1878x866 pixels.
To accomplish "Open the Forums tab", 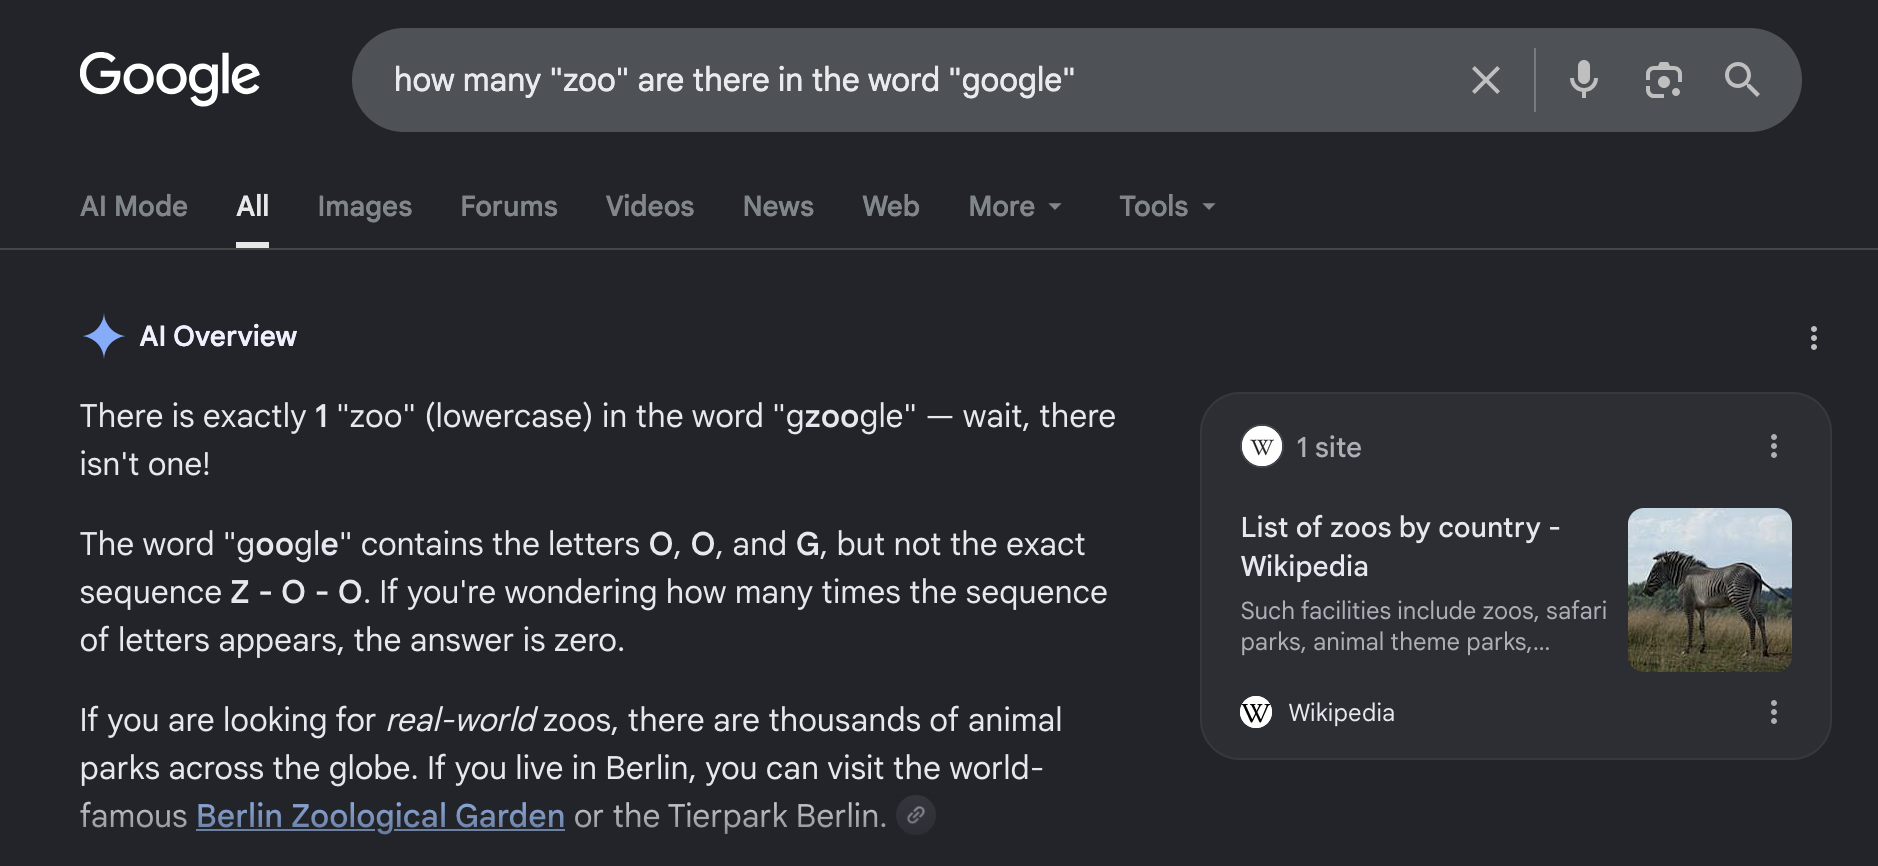I will [509, 206].
